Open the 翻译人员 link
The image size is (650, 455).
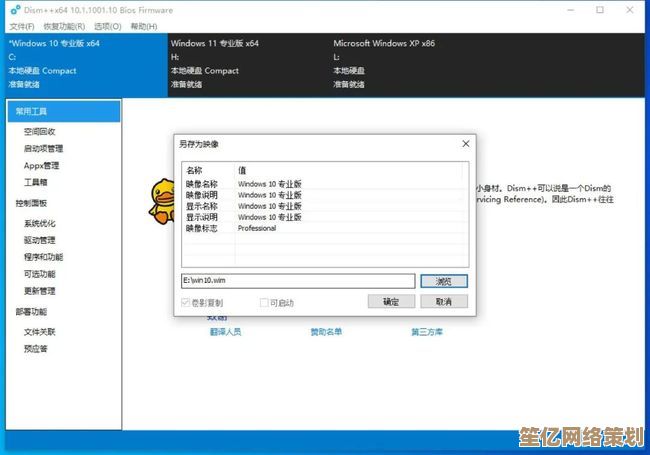(x=226, y=332)
